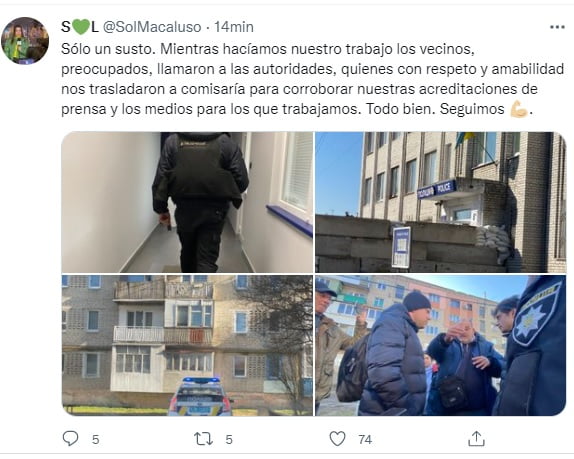View the police car near apartments photo
The image size is (574, 459).
187,346
